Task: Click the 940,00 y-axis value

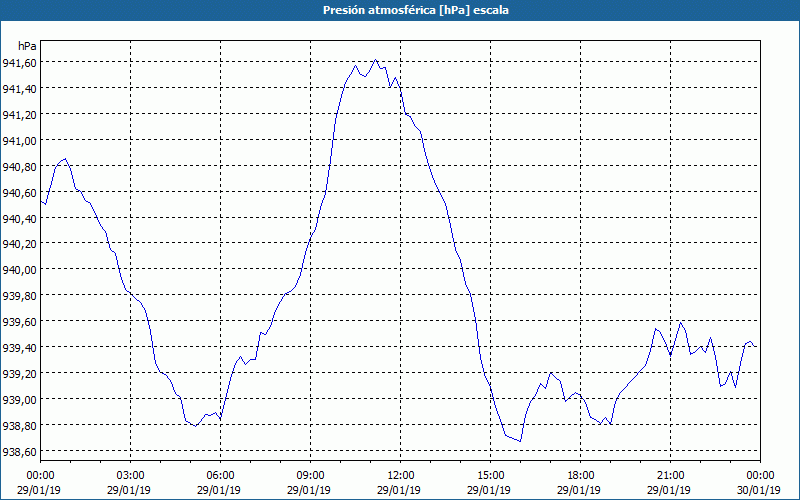Action: [19, 270]
